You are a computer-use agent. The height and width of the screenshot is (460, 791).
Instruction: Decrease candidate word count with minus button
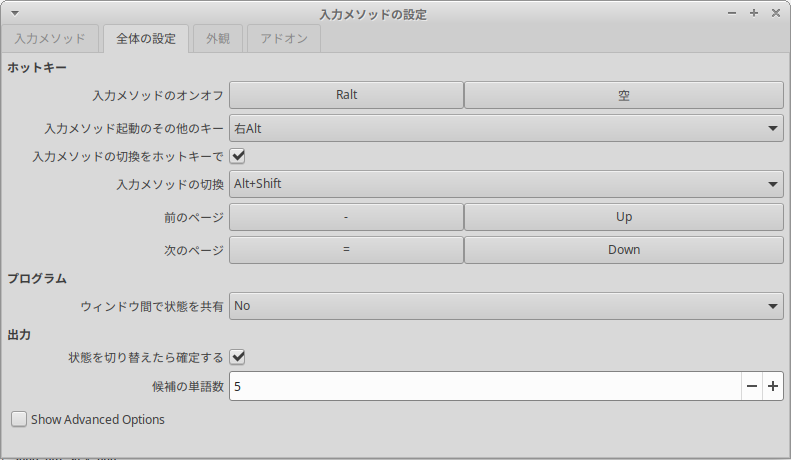coord(752,386)
